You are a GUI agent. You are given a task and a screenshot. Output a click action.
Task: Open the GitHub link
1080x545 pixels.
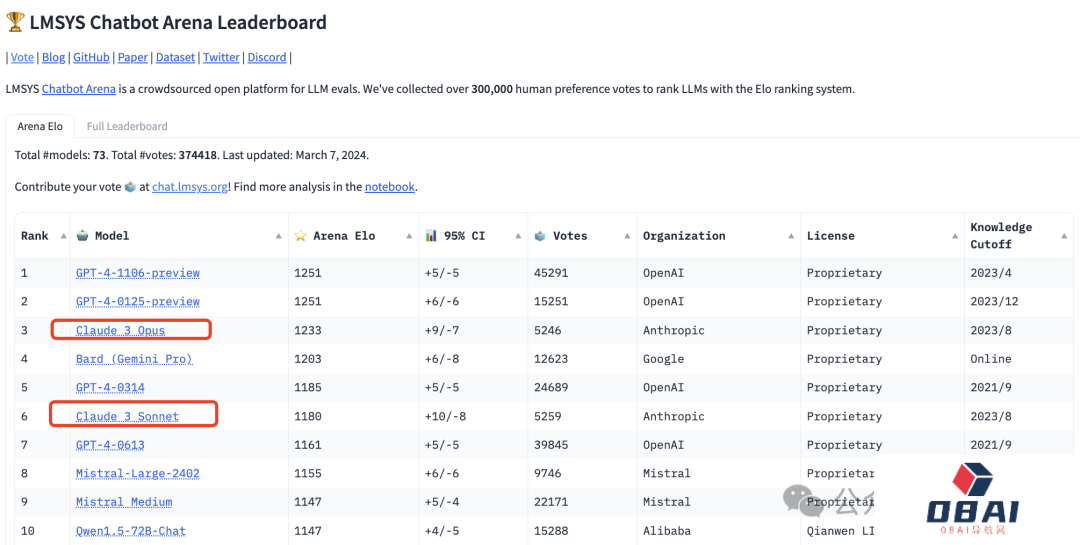[x=91, y=58]
